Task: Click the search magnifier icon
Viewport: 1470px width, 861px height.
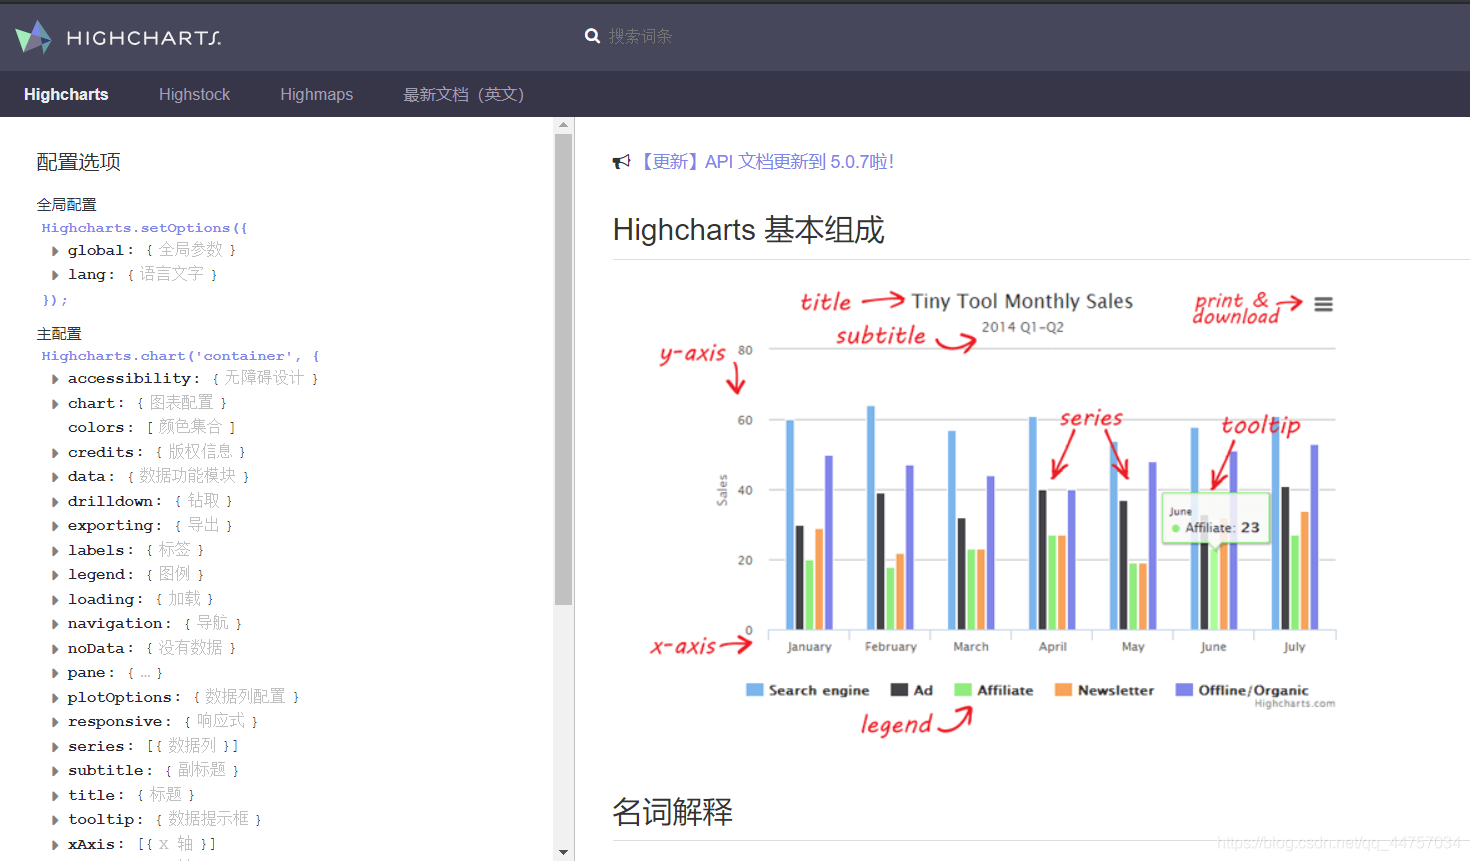Action: [x=592, y=36]
